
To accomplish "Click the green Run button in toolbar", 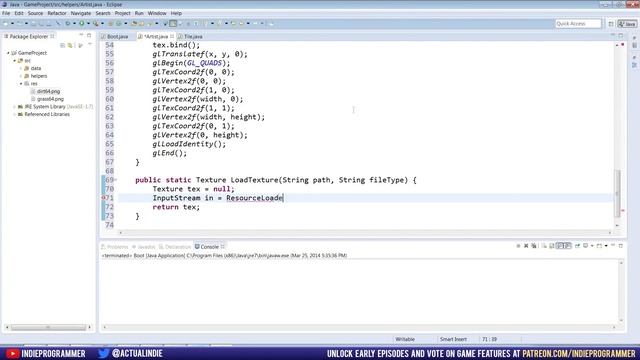I will [x=82, y=24].
